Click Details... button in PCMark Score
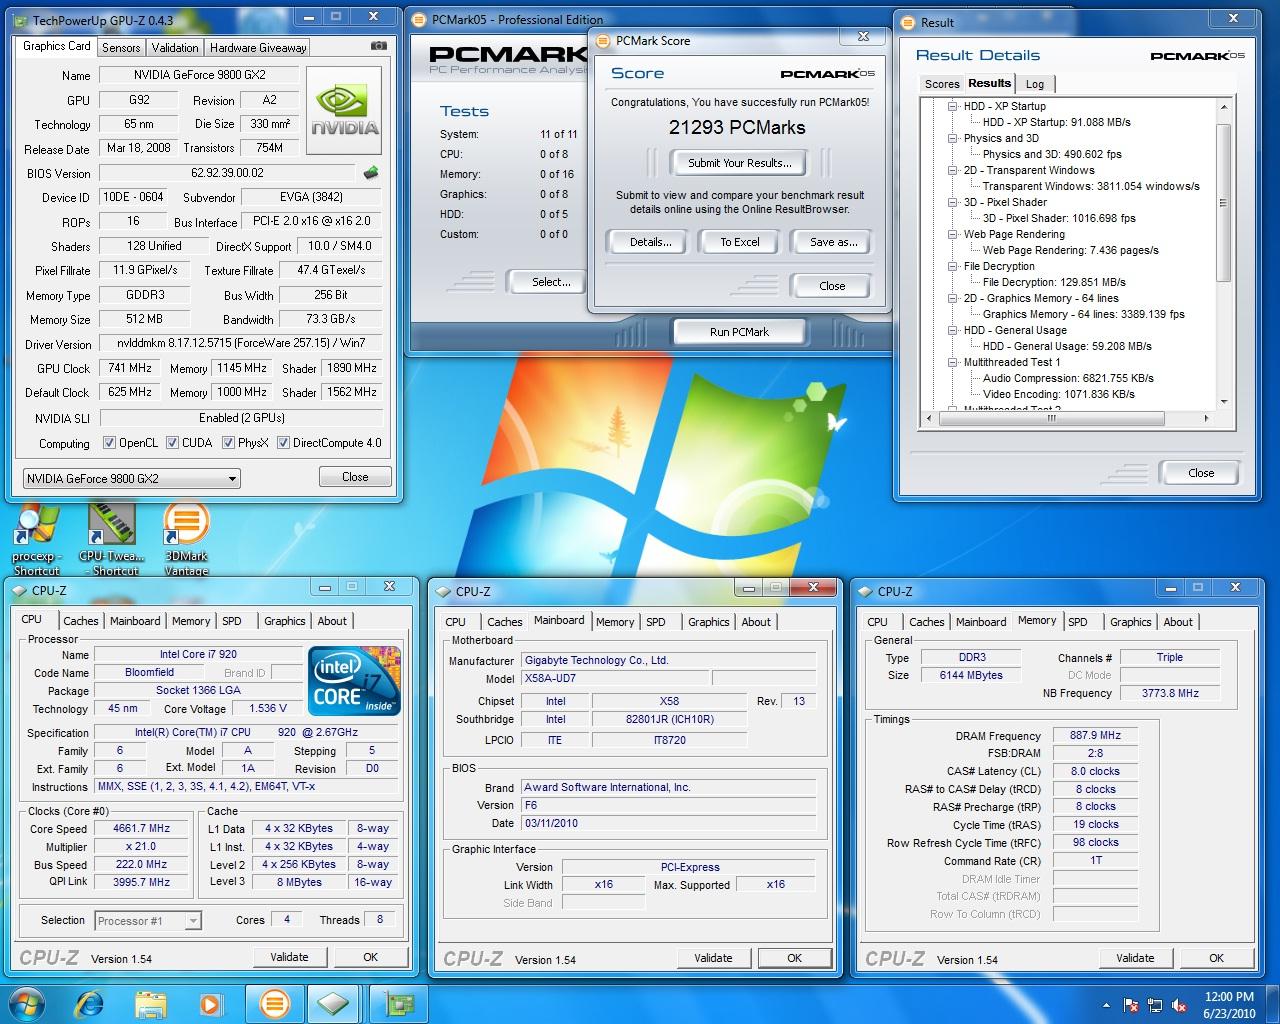Screen dimensions: 1280x1024 pos(650,242)
